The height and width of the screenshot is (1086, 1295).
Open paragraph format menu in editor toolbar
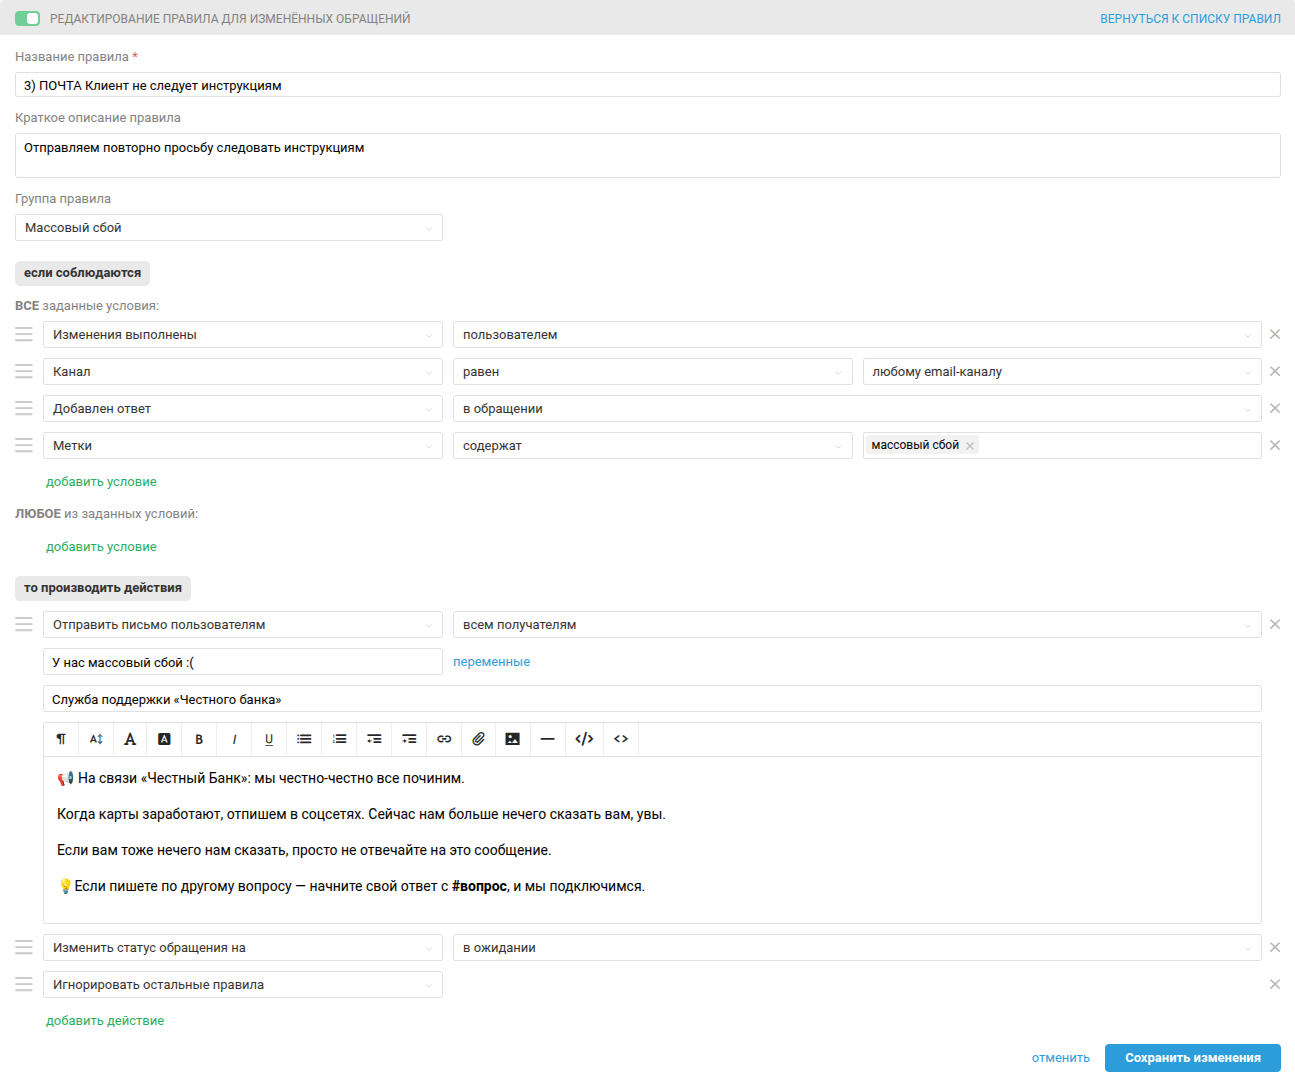(x=61, y=739)
